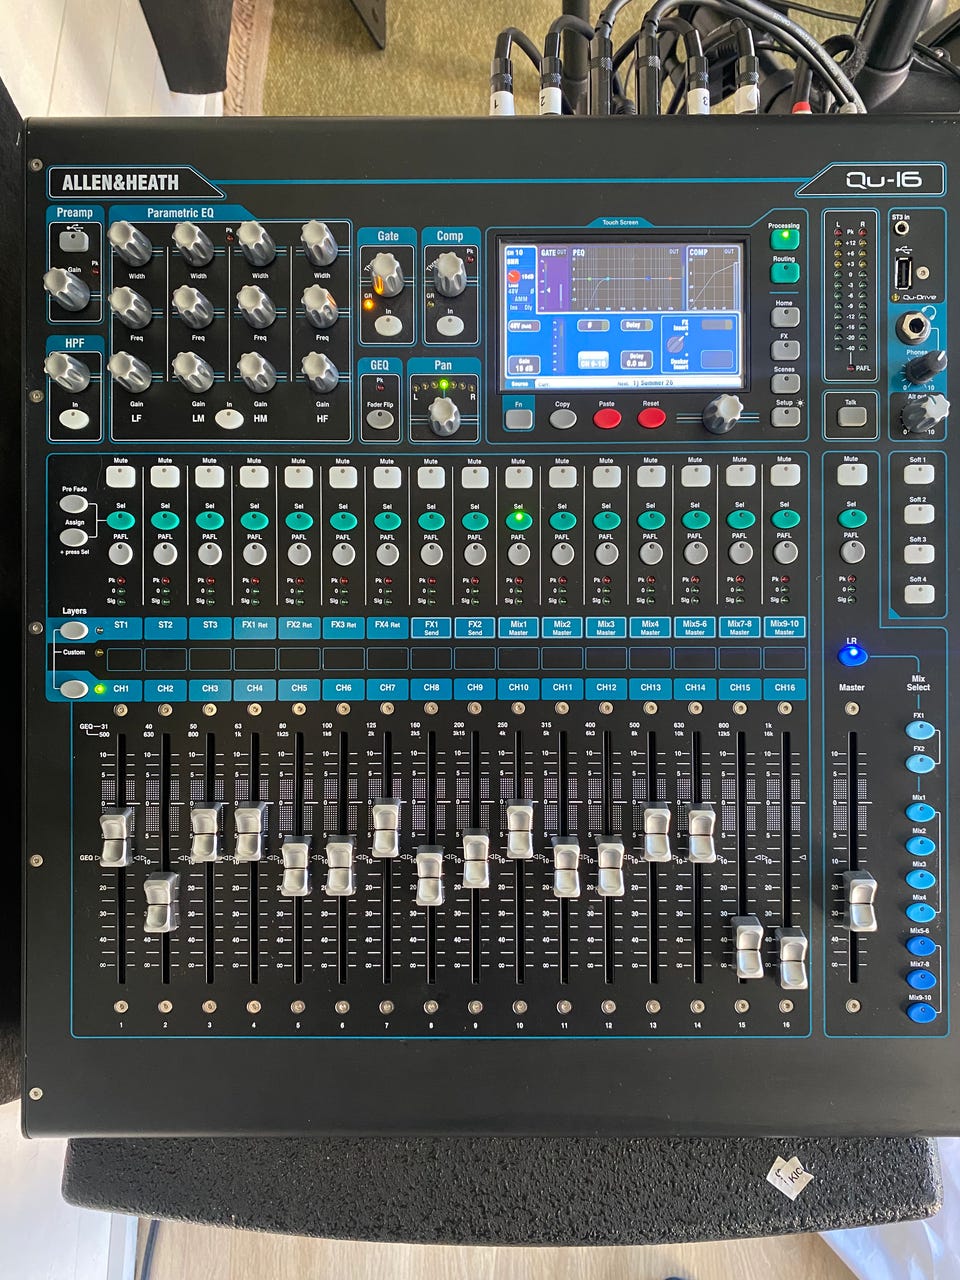960x1280 pixels.
Task: Turn the Preamp Gain knob
Action: (68, 289)
